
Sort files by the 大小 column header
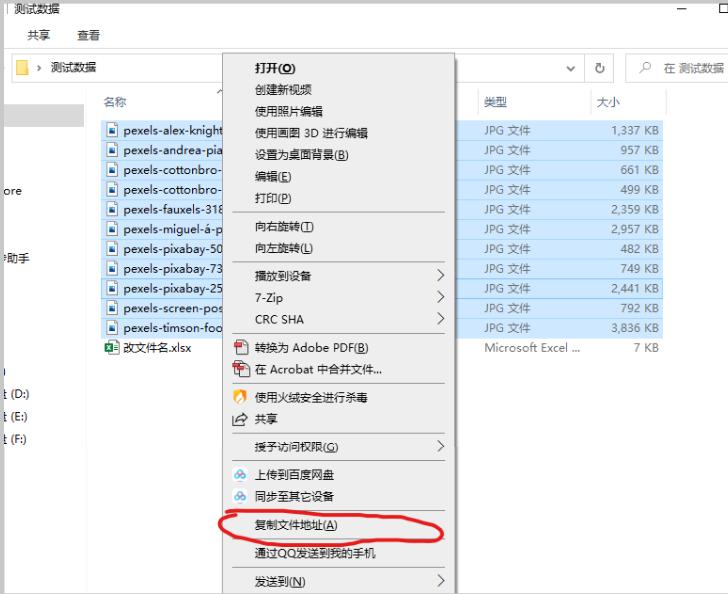pos(608,102)
